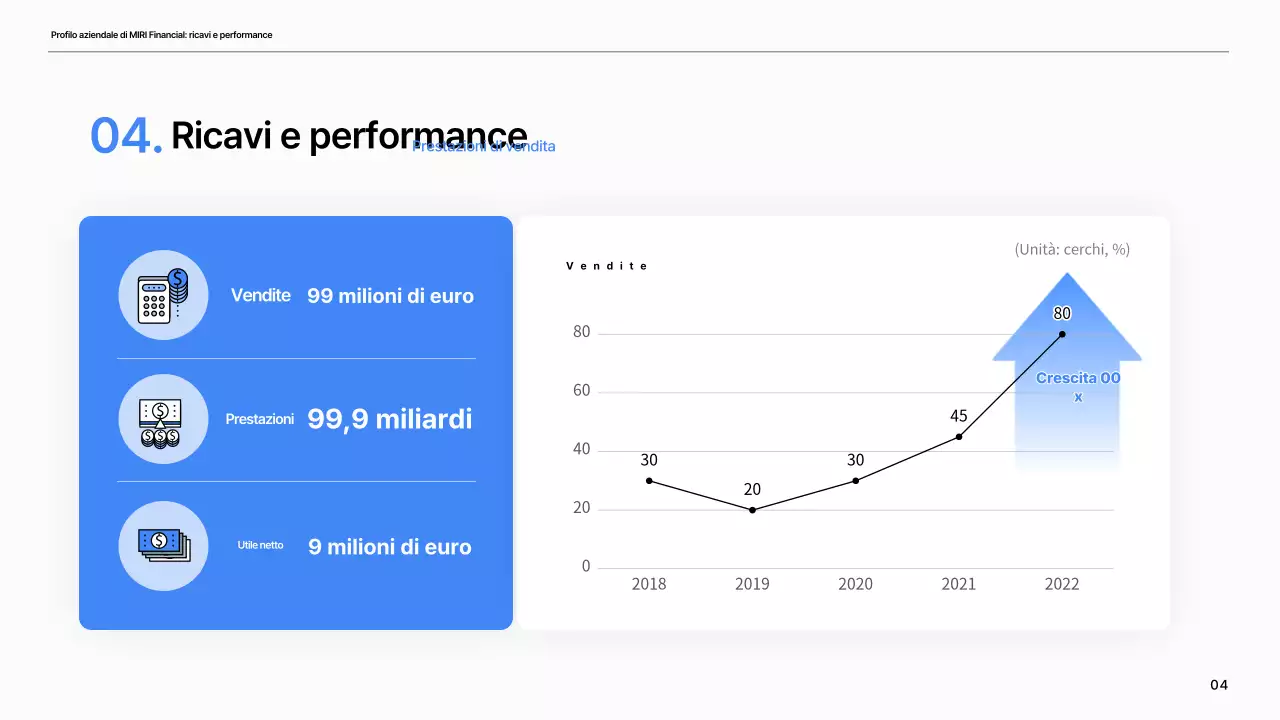Click the 2021 data point valued 45
Screen dimensions: 1280x720
(x=959, y=437)
